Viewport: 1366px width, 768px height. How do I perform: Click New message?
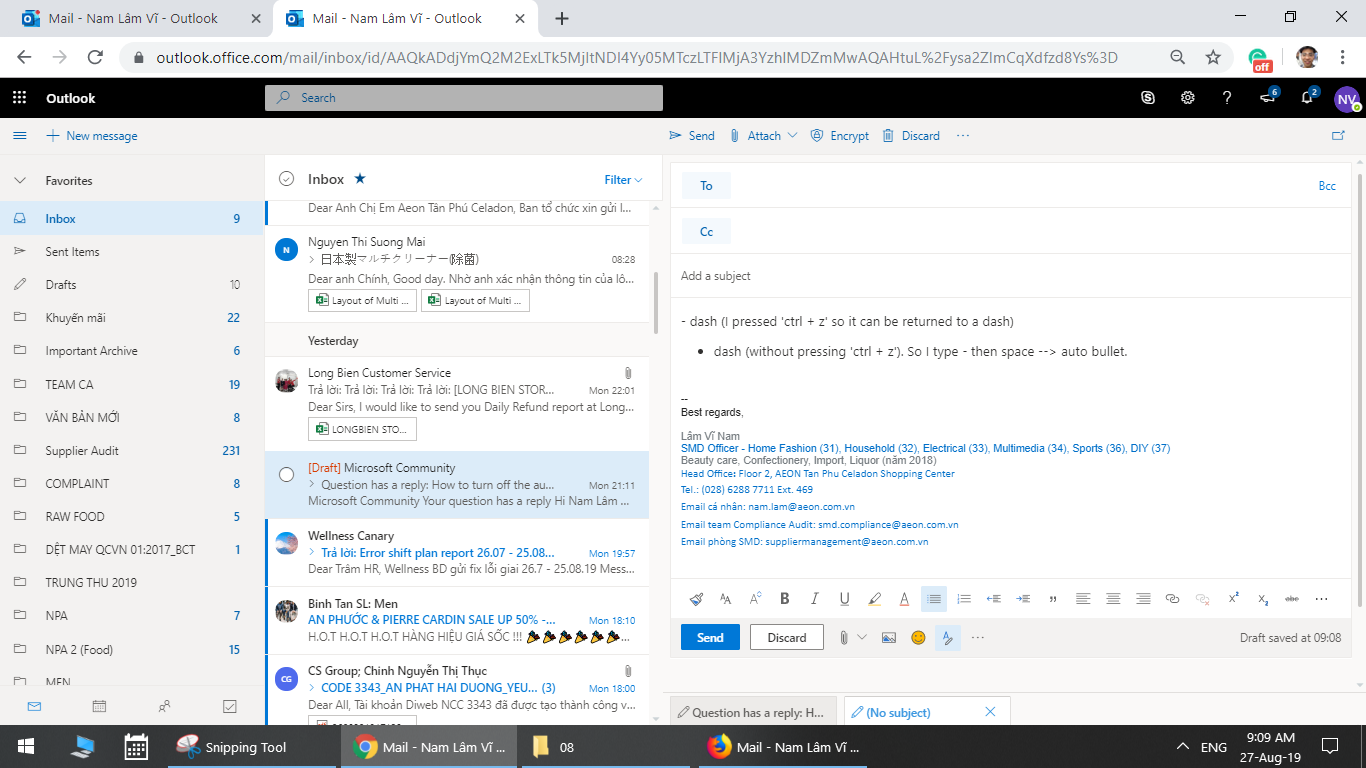click(x=92, y=136)
